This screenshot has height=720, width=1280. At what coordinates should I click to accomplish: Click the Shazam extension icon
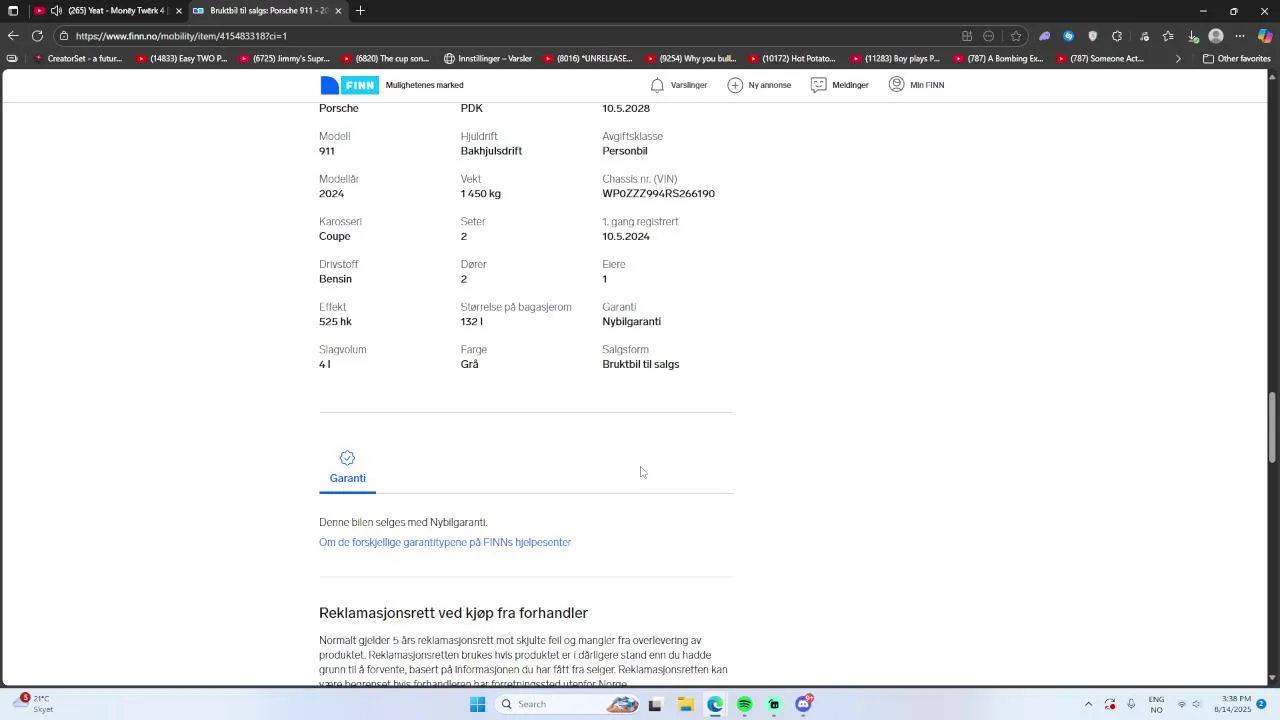pos(1069,36)
